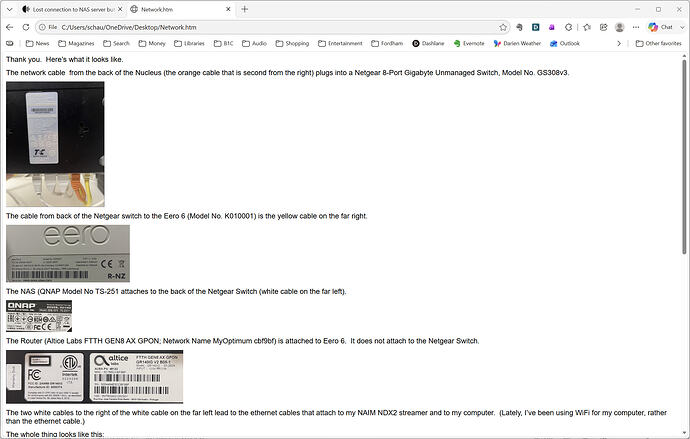Click the text 'Eero 6 (Model No. K010001)'

click(211, 216)
